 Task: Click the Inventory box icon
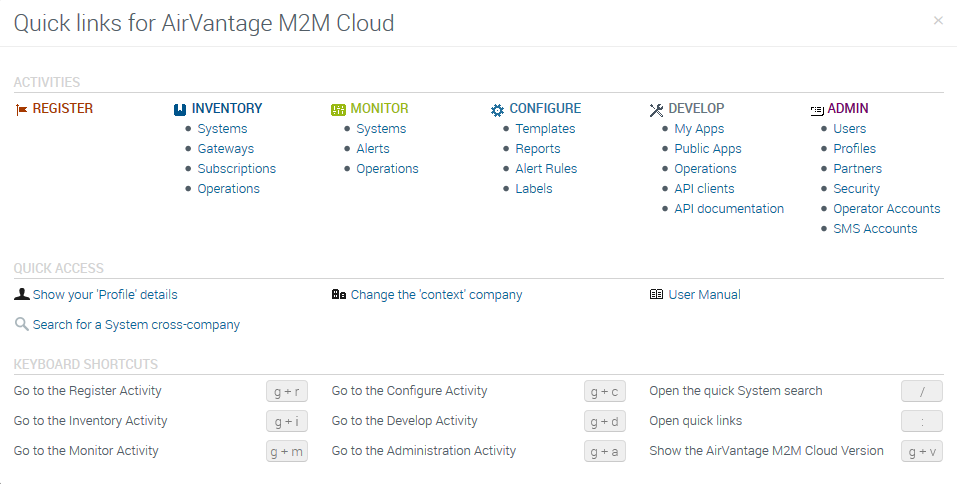pyautogui.click(x=180, y=110)
